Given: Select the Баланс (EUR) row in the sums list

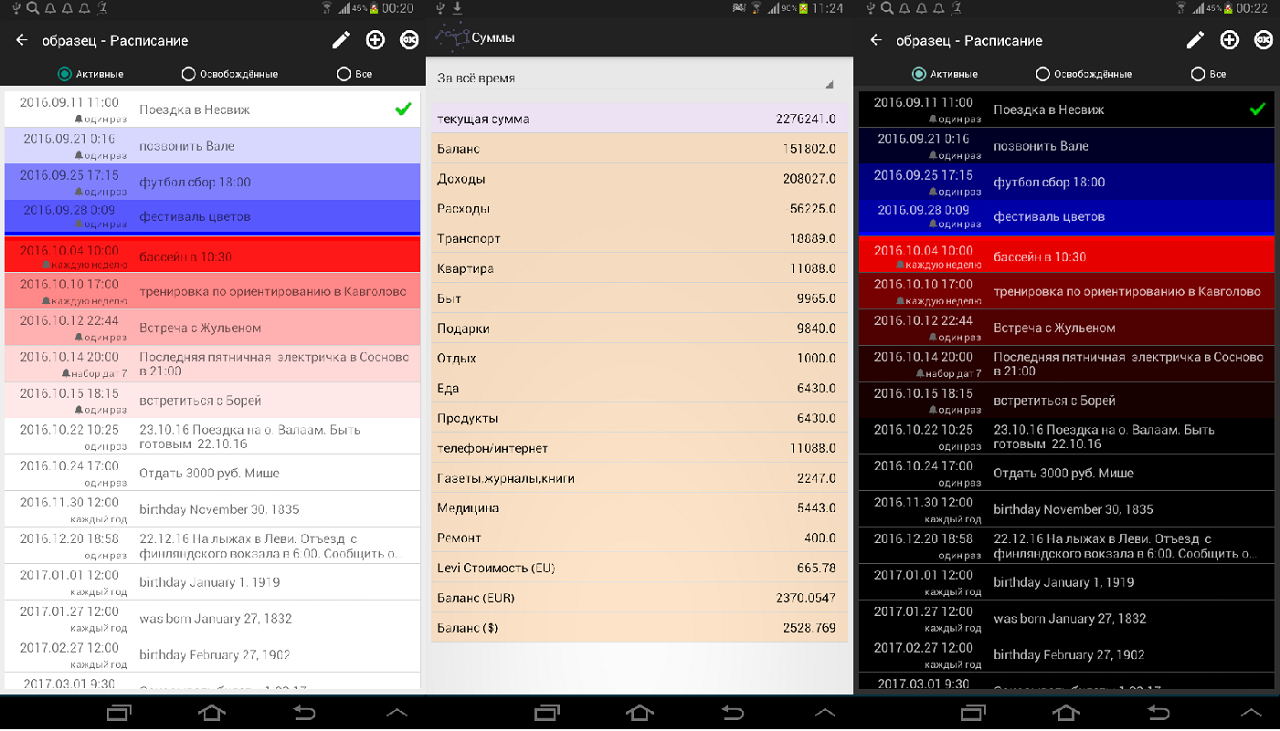Looking at the screenshot, I should click(x=638, y=598).
